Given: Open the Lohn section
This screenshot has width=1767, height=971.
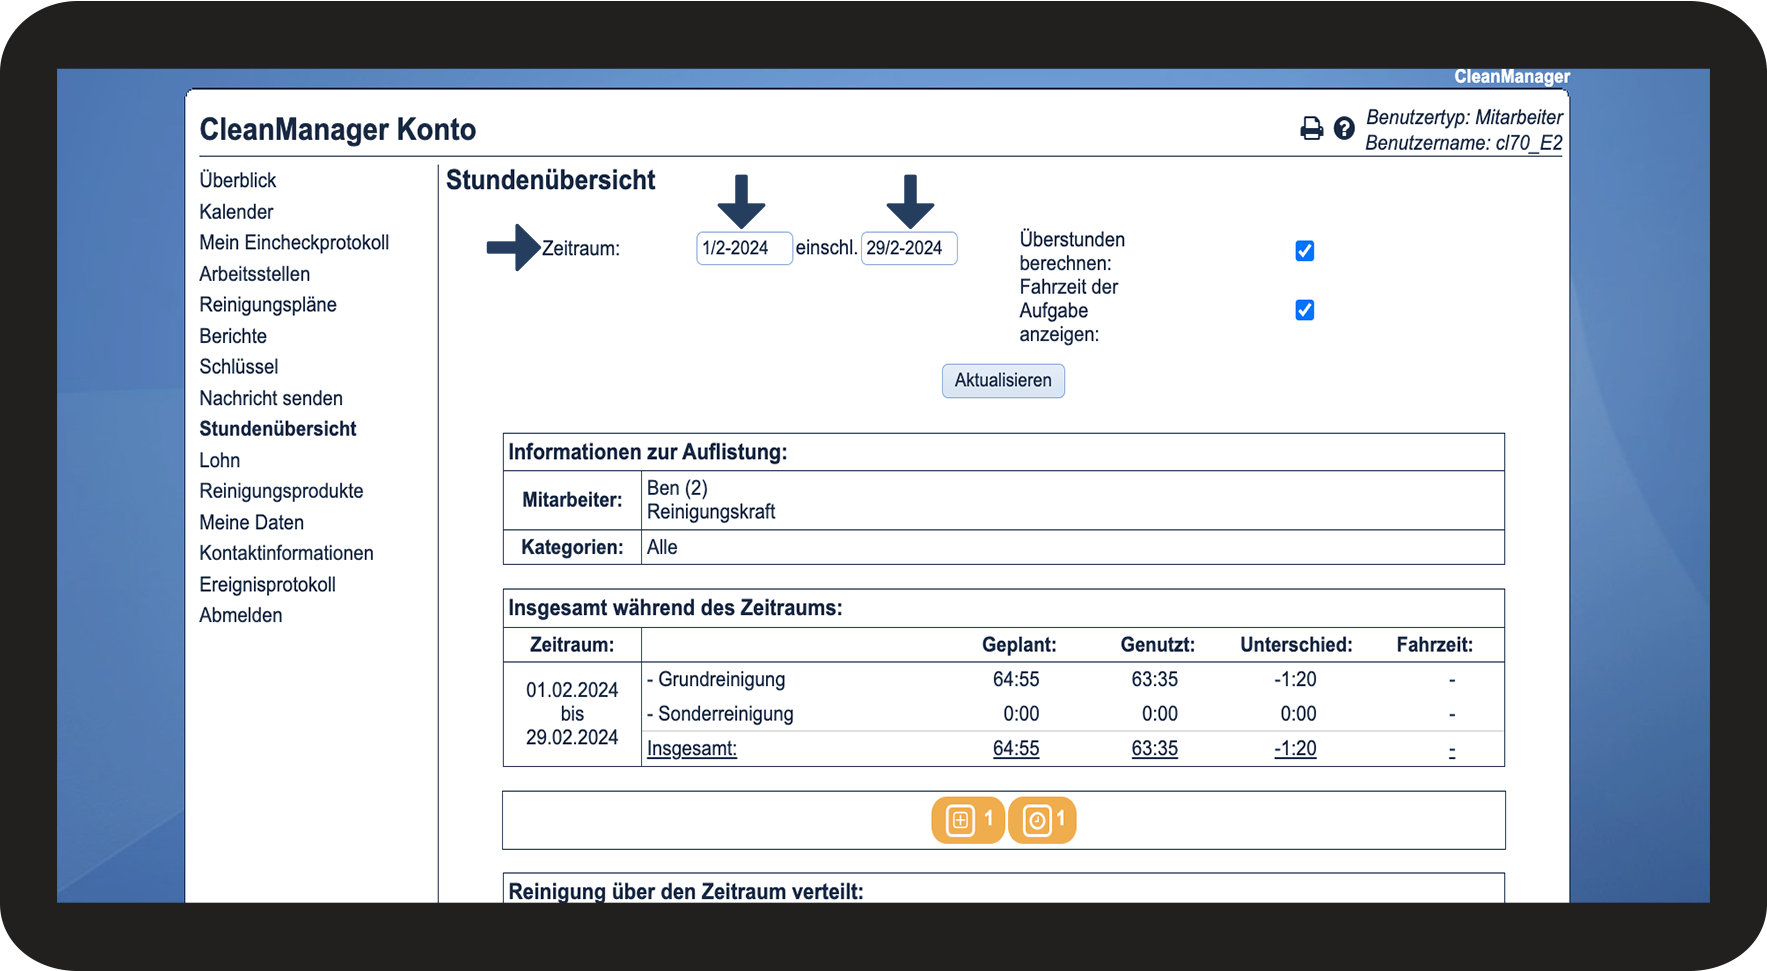Looking at the screenshot, I should click(x=220, y=460).
